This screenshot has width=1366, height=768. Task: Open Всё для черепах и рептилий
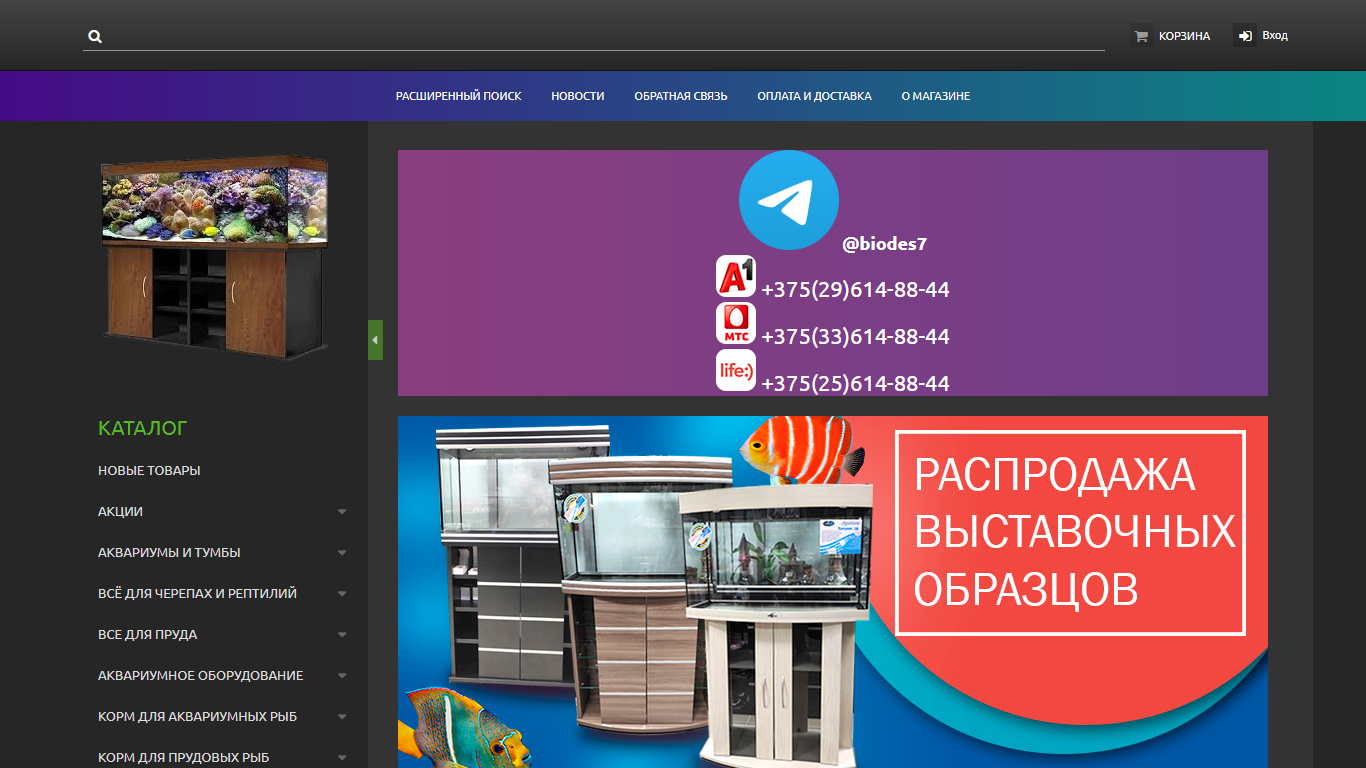click(197, 593)
